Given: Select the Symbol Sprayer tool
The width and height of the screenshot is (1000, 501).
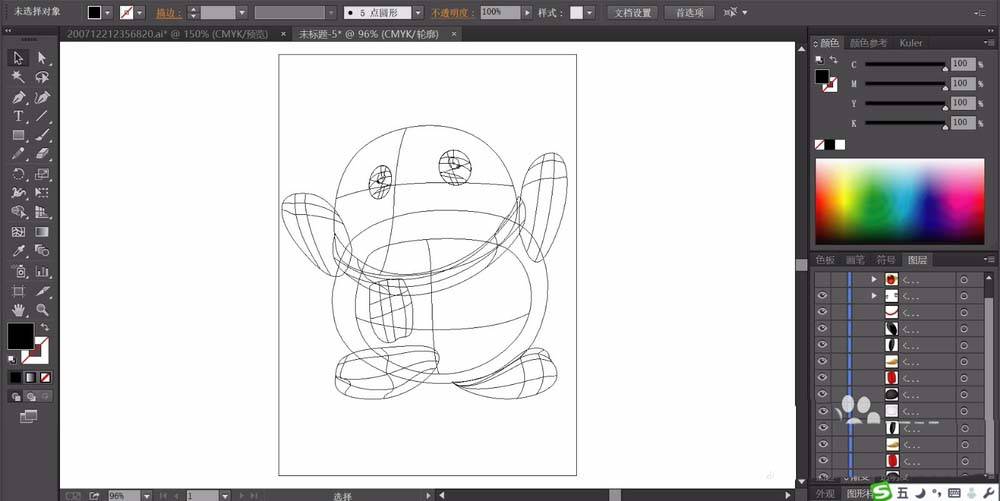Looking at the screenshot, I should (x=18, y=272).
